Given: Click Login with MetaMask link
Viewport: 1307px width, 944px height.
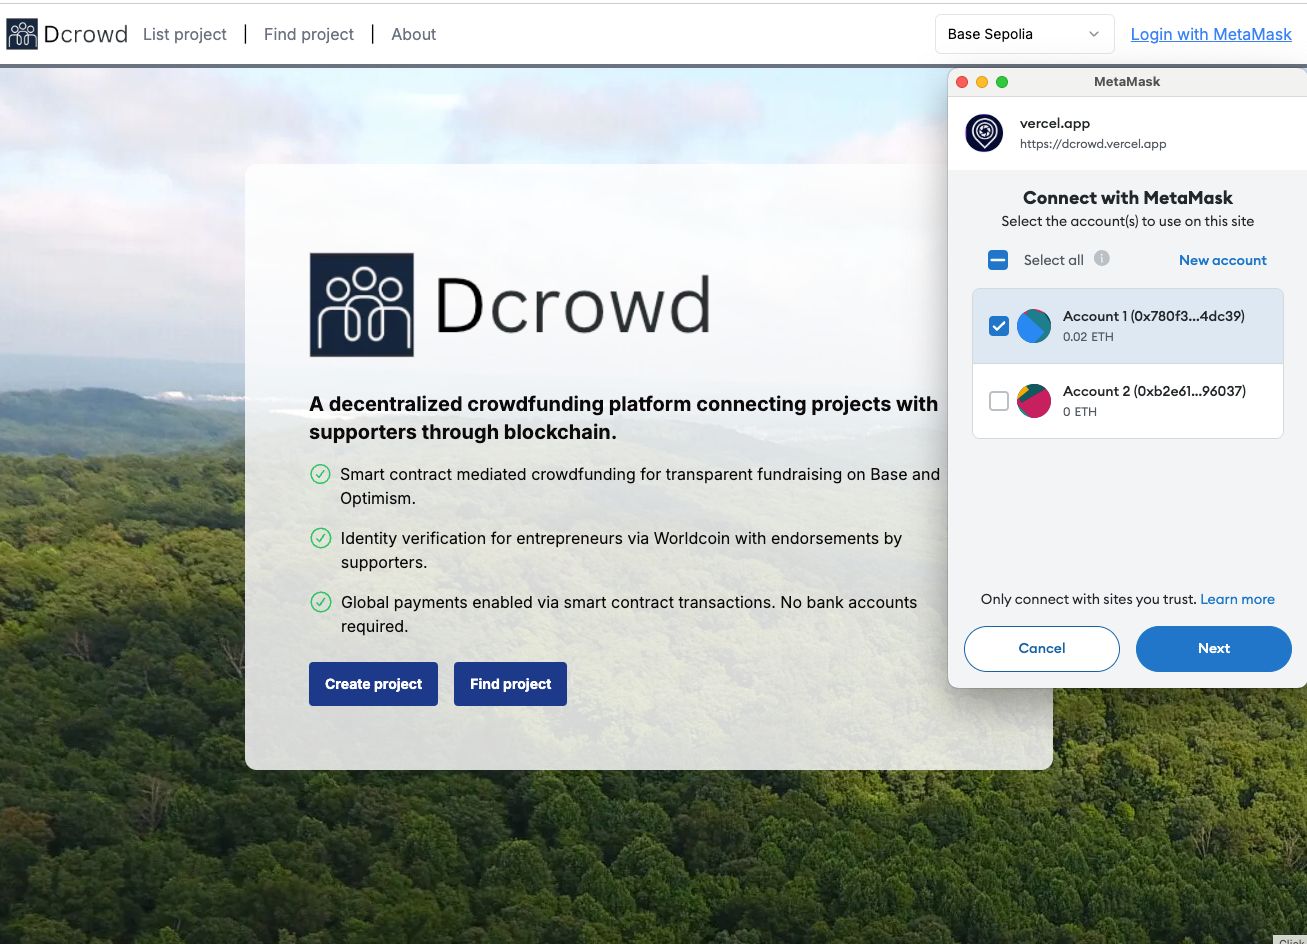Looking at the screenshot, I should (x=1211, y=34).
